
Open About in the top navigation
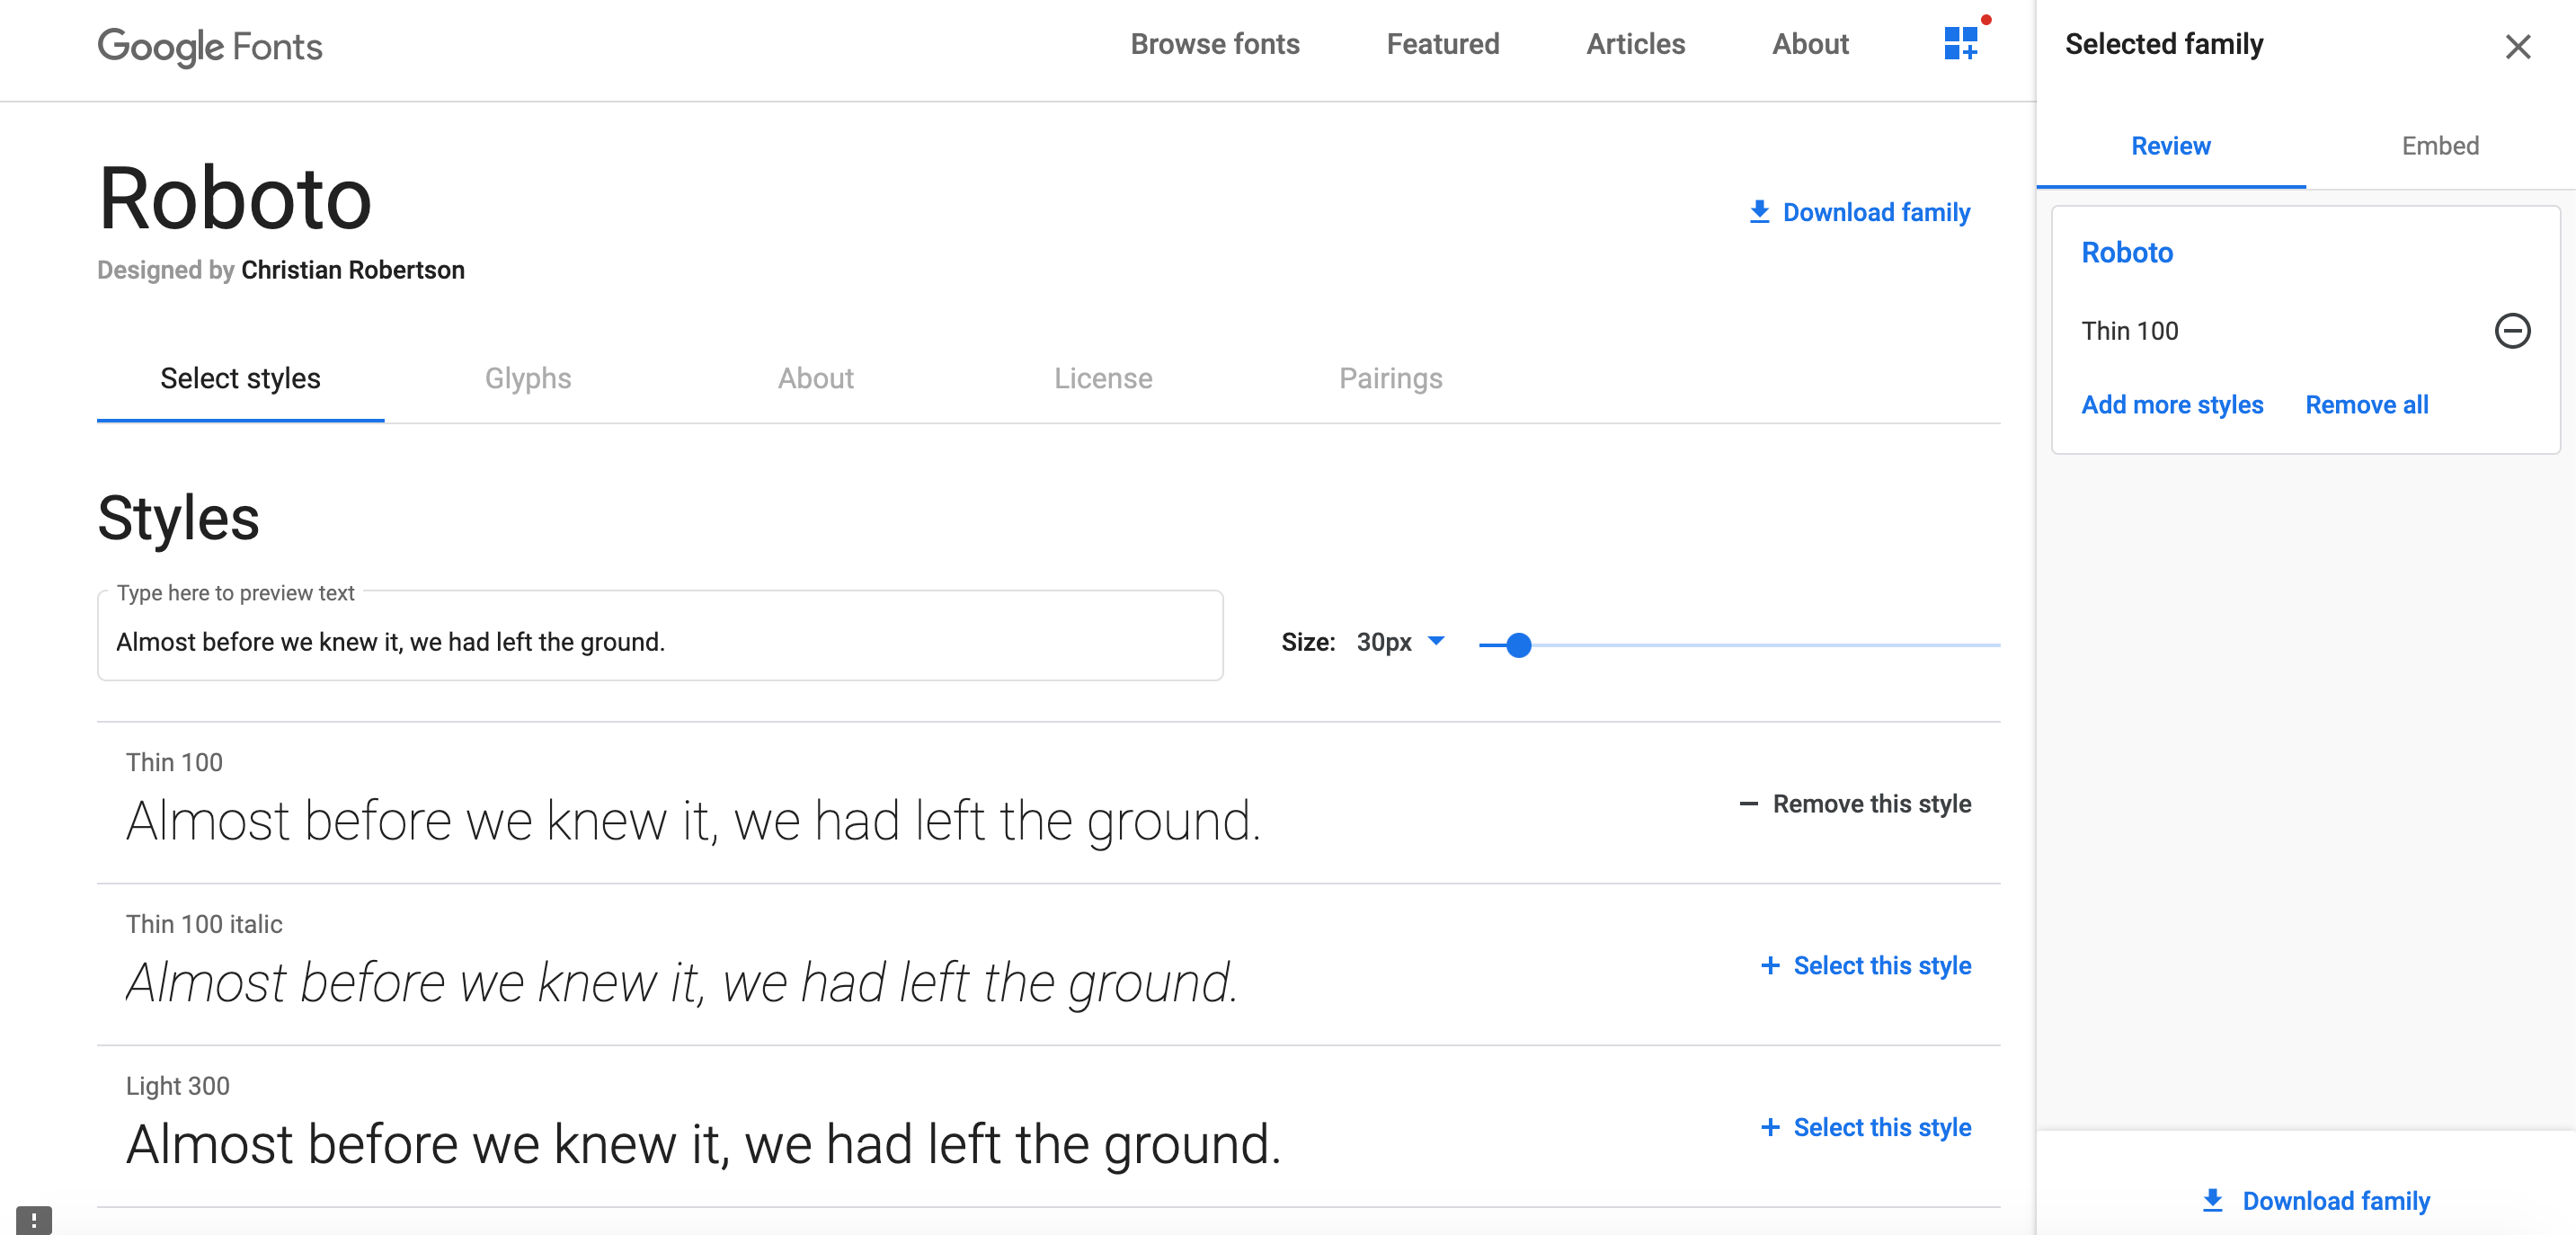coord(1810,44)
